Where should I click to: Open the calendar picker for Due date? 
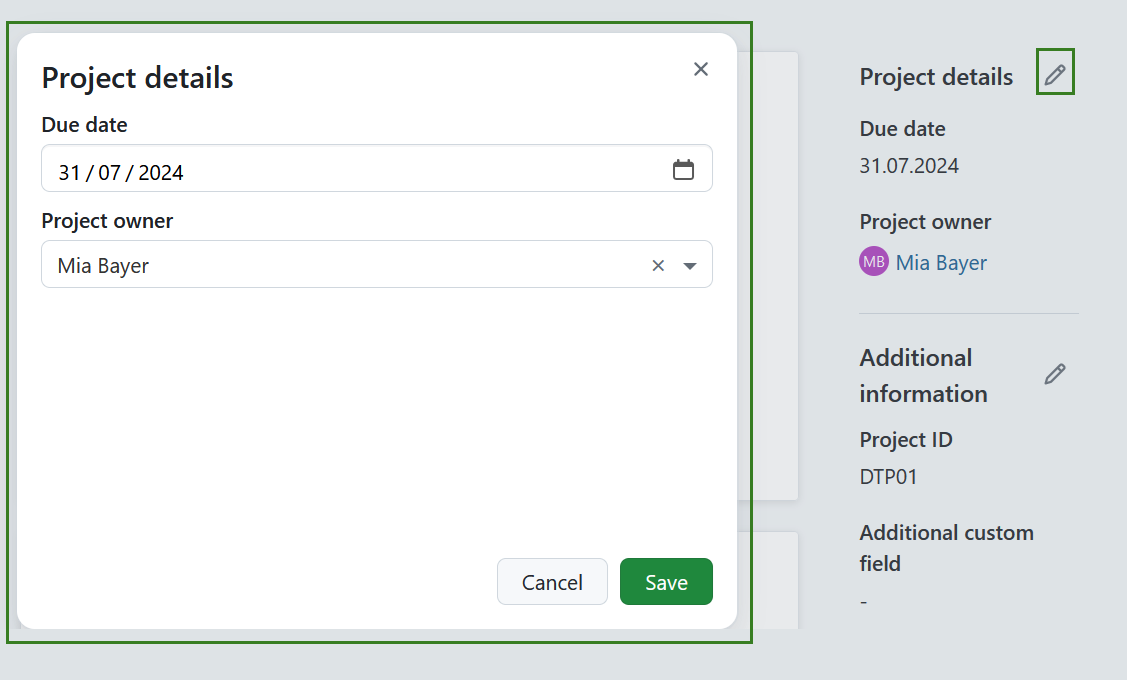pos(683,170)
